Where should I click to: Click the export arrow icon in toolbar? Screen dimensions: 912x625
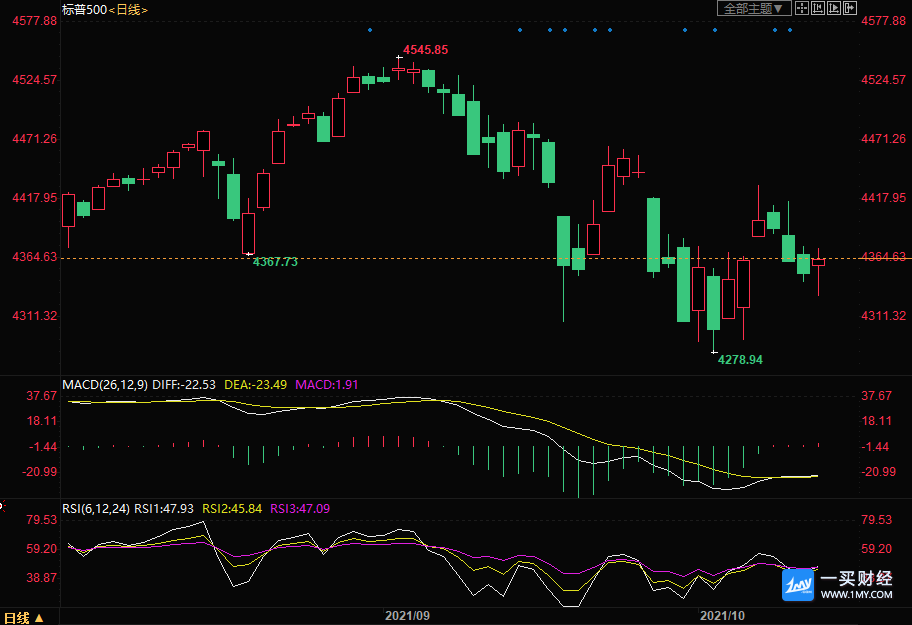coord(850,8)
